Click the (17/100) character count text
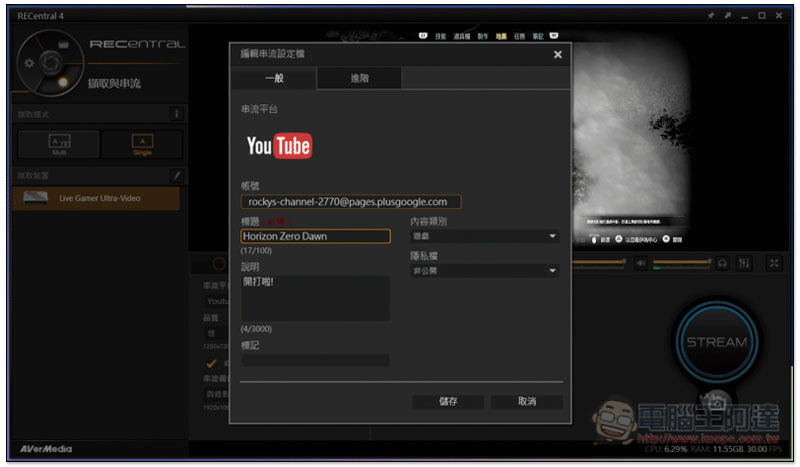 point(256,251)
